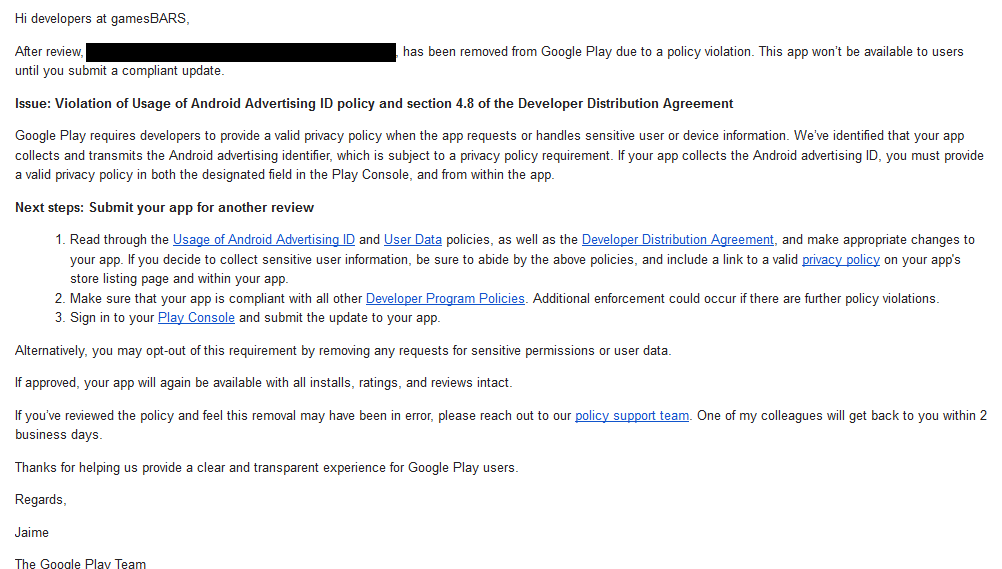
Task: Click the User Data policy link
Action: [x=412, y=240]
